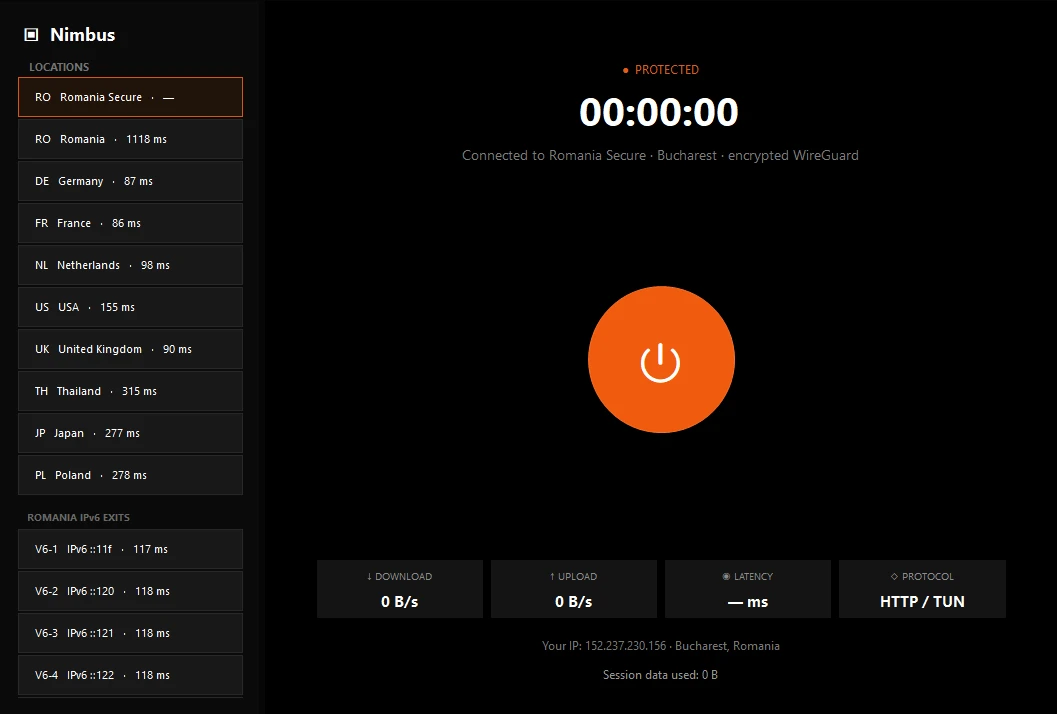The height and width of the screenshot is (714, 1057).
Task: Select the Japan 277 ms server
Action: click(130, 433)
